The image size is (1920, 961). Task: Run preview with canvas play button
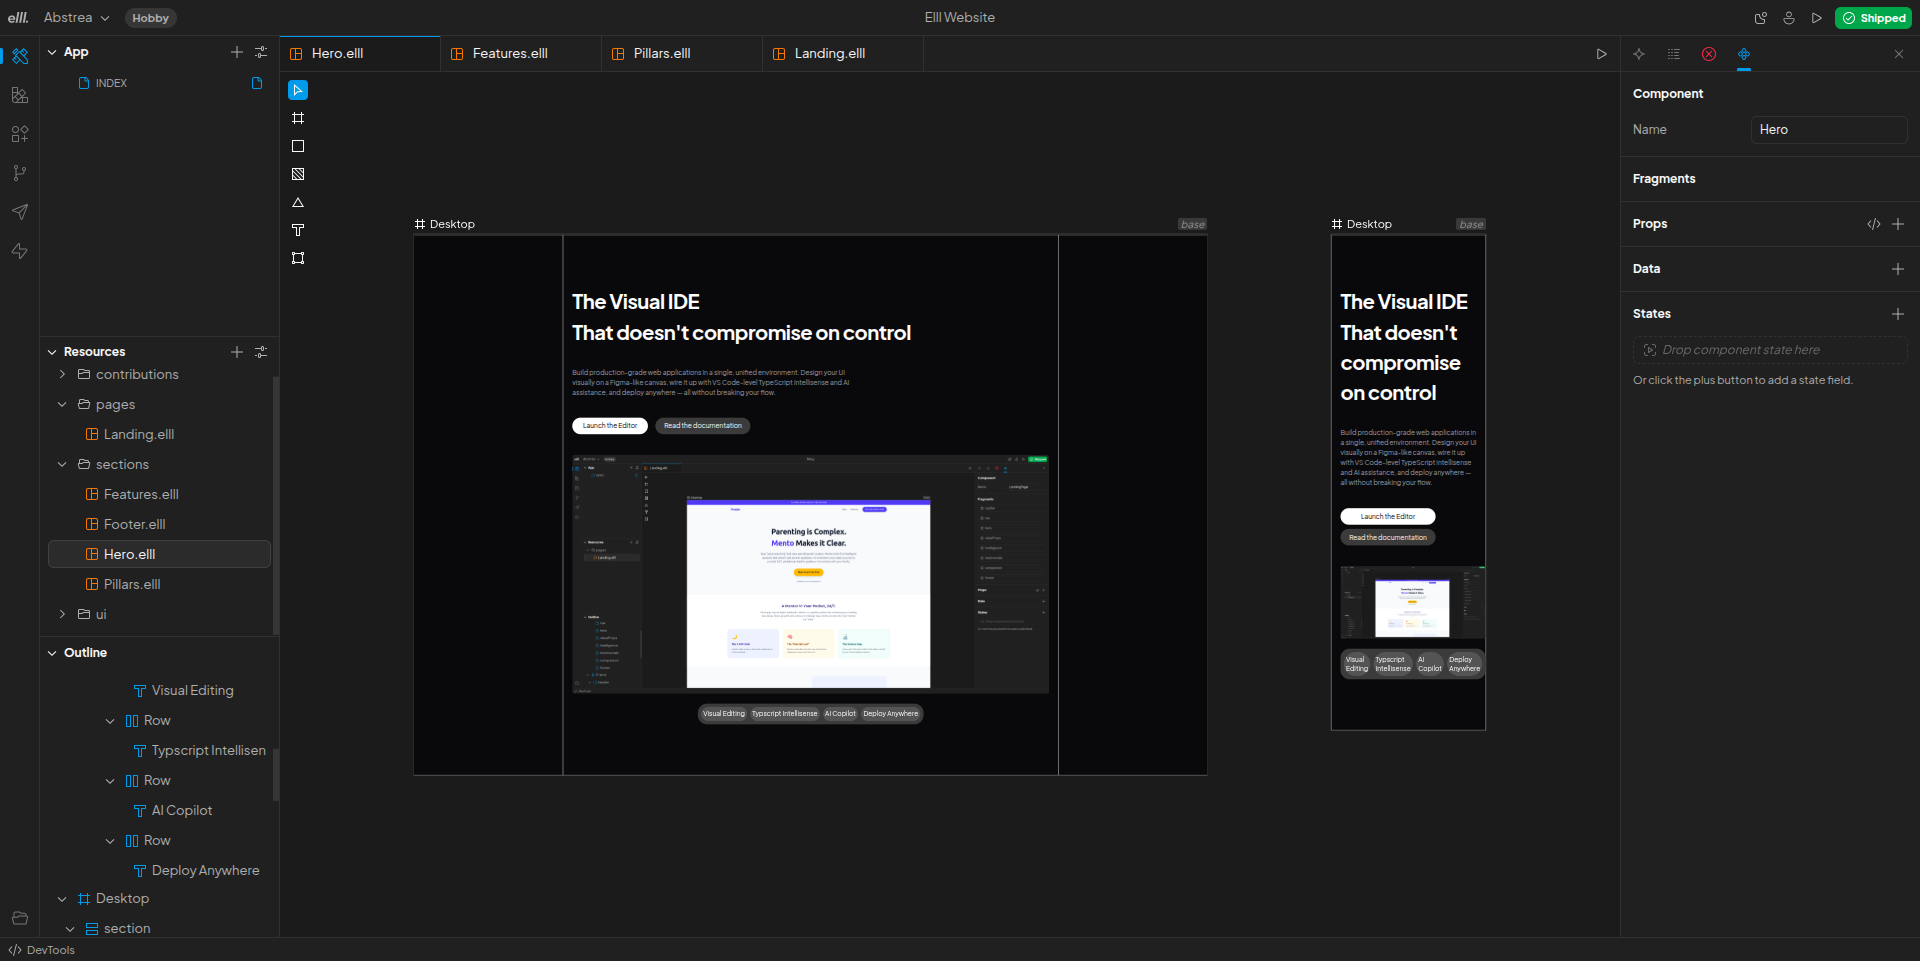coord(1601,54)
